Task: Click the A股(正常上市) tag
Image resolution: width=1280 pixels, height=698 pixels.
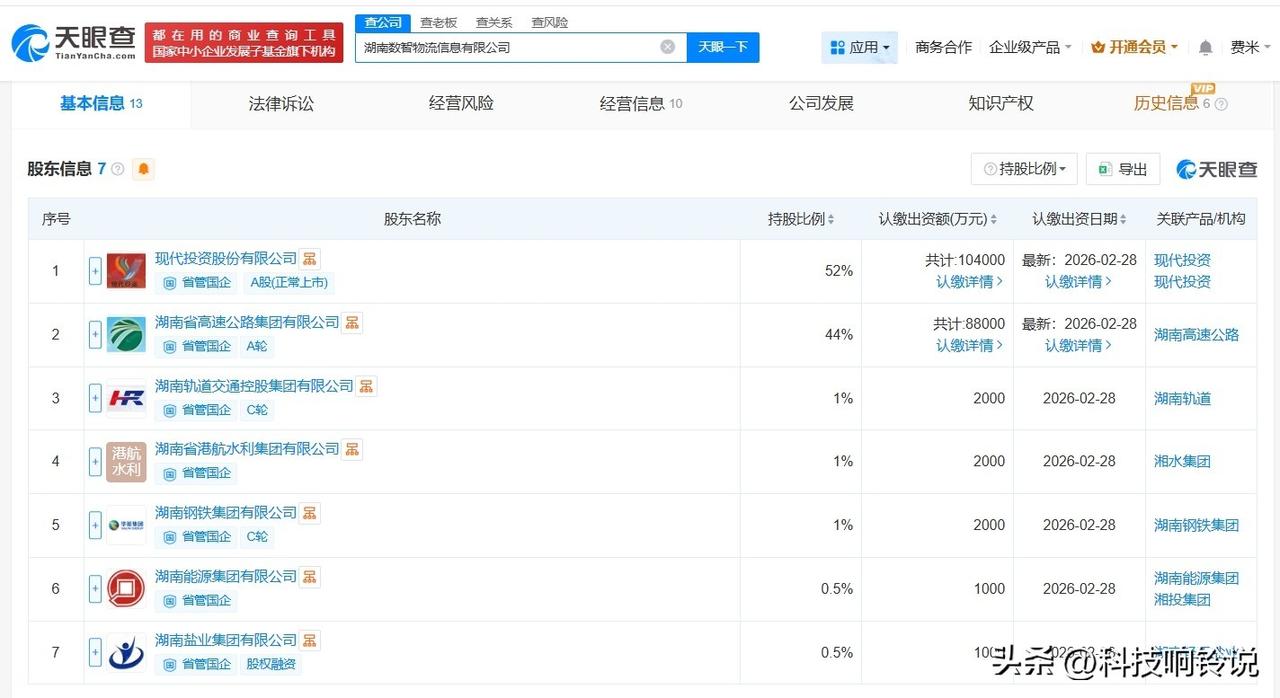Action: pyautogui.click(x=288, y=283)
